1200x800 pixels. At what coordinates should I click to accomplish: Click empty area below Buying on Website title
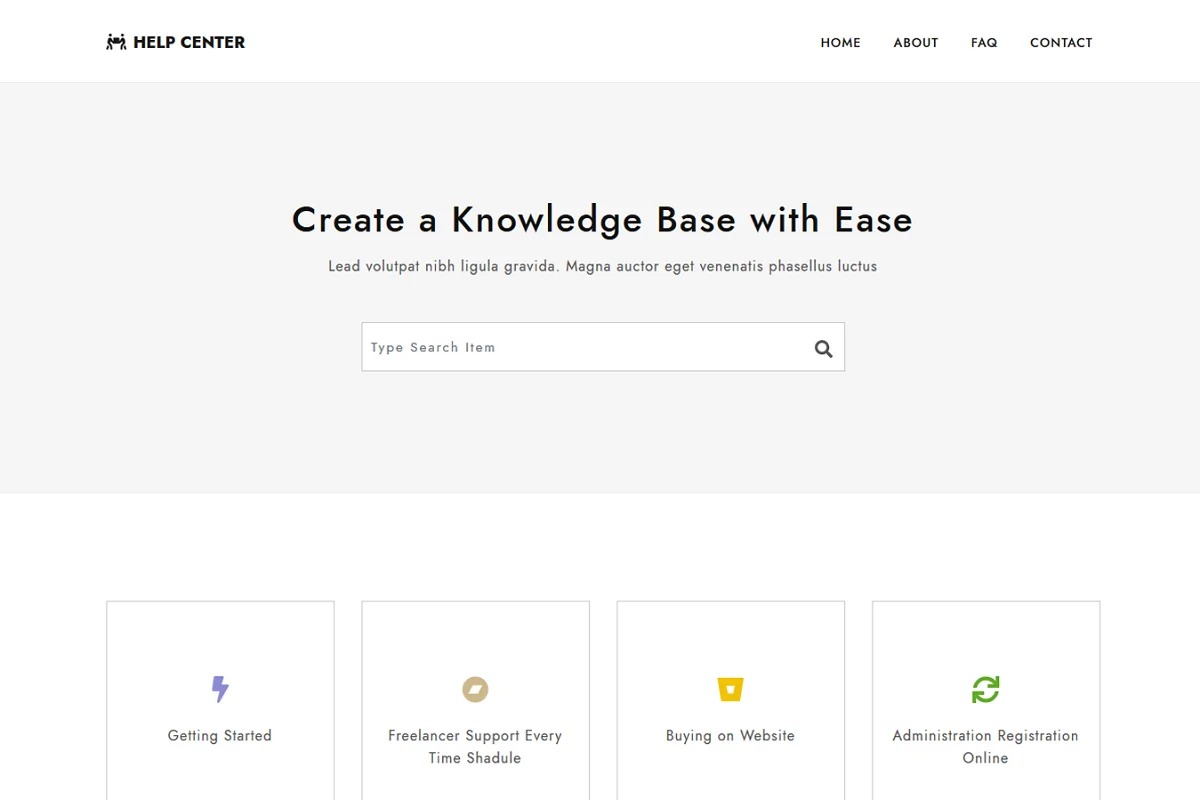730,778
